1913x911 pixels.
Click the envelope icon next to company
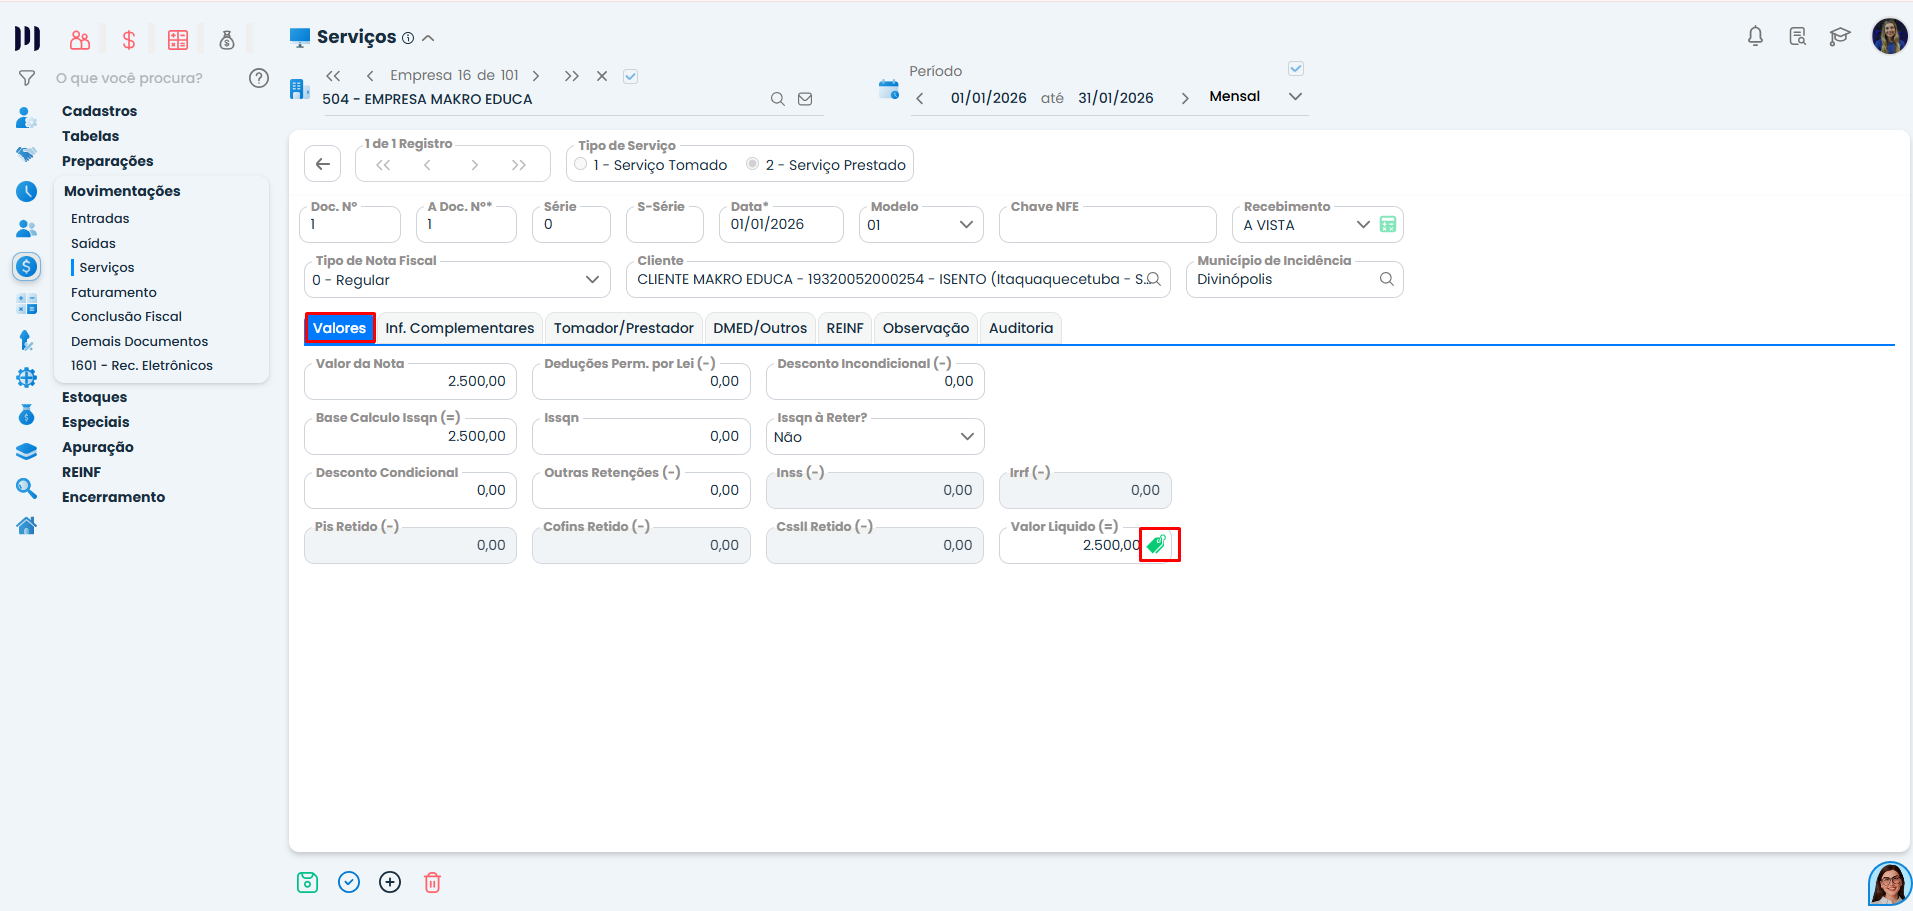(805, 99)
